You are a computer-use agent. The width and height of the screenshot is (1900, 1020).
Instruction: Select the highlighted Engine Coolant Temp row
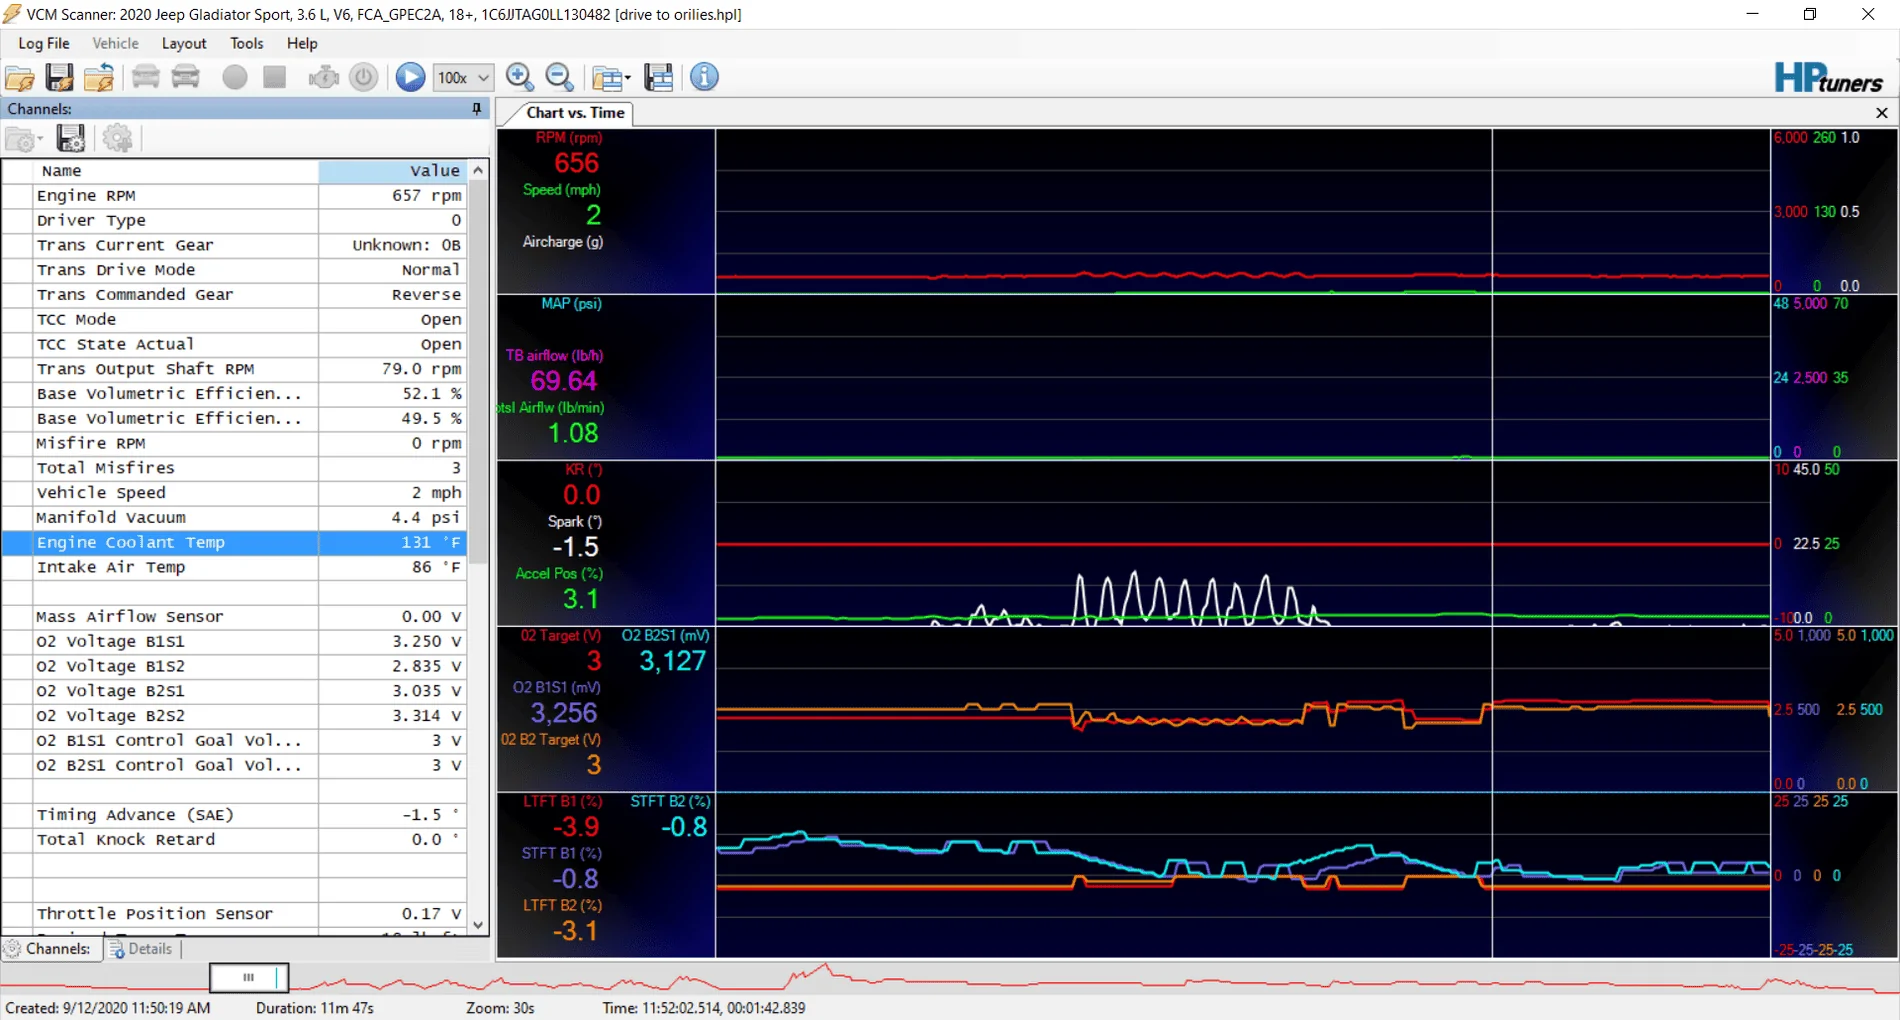tap(235, 542)
